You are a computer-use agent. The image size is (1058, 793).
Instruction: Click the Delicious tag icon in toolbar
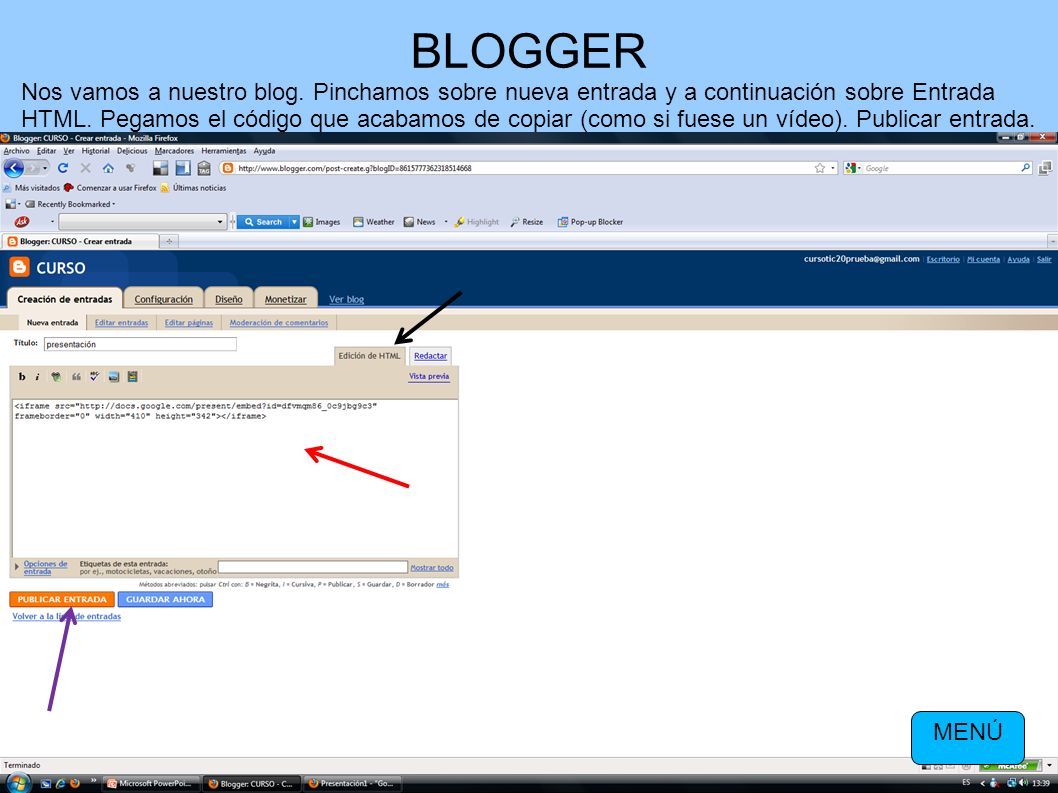tap(204, 168)
